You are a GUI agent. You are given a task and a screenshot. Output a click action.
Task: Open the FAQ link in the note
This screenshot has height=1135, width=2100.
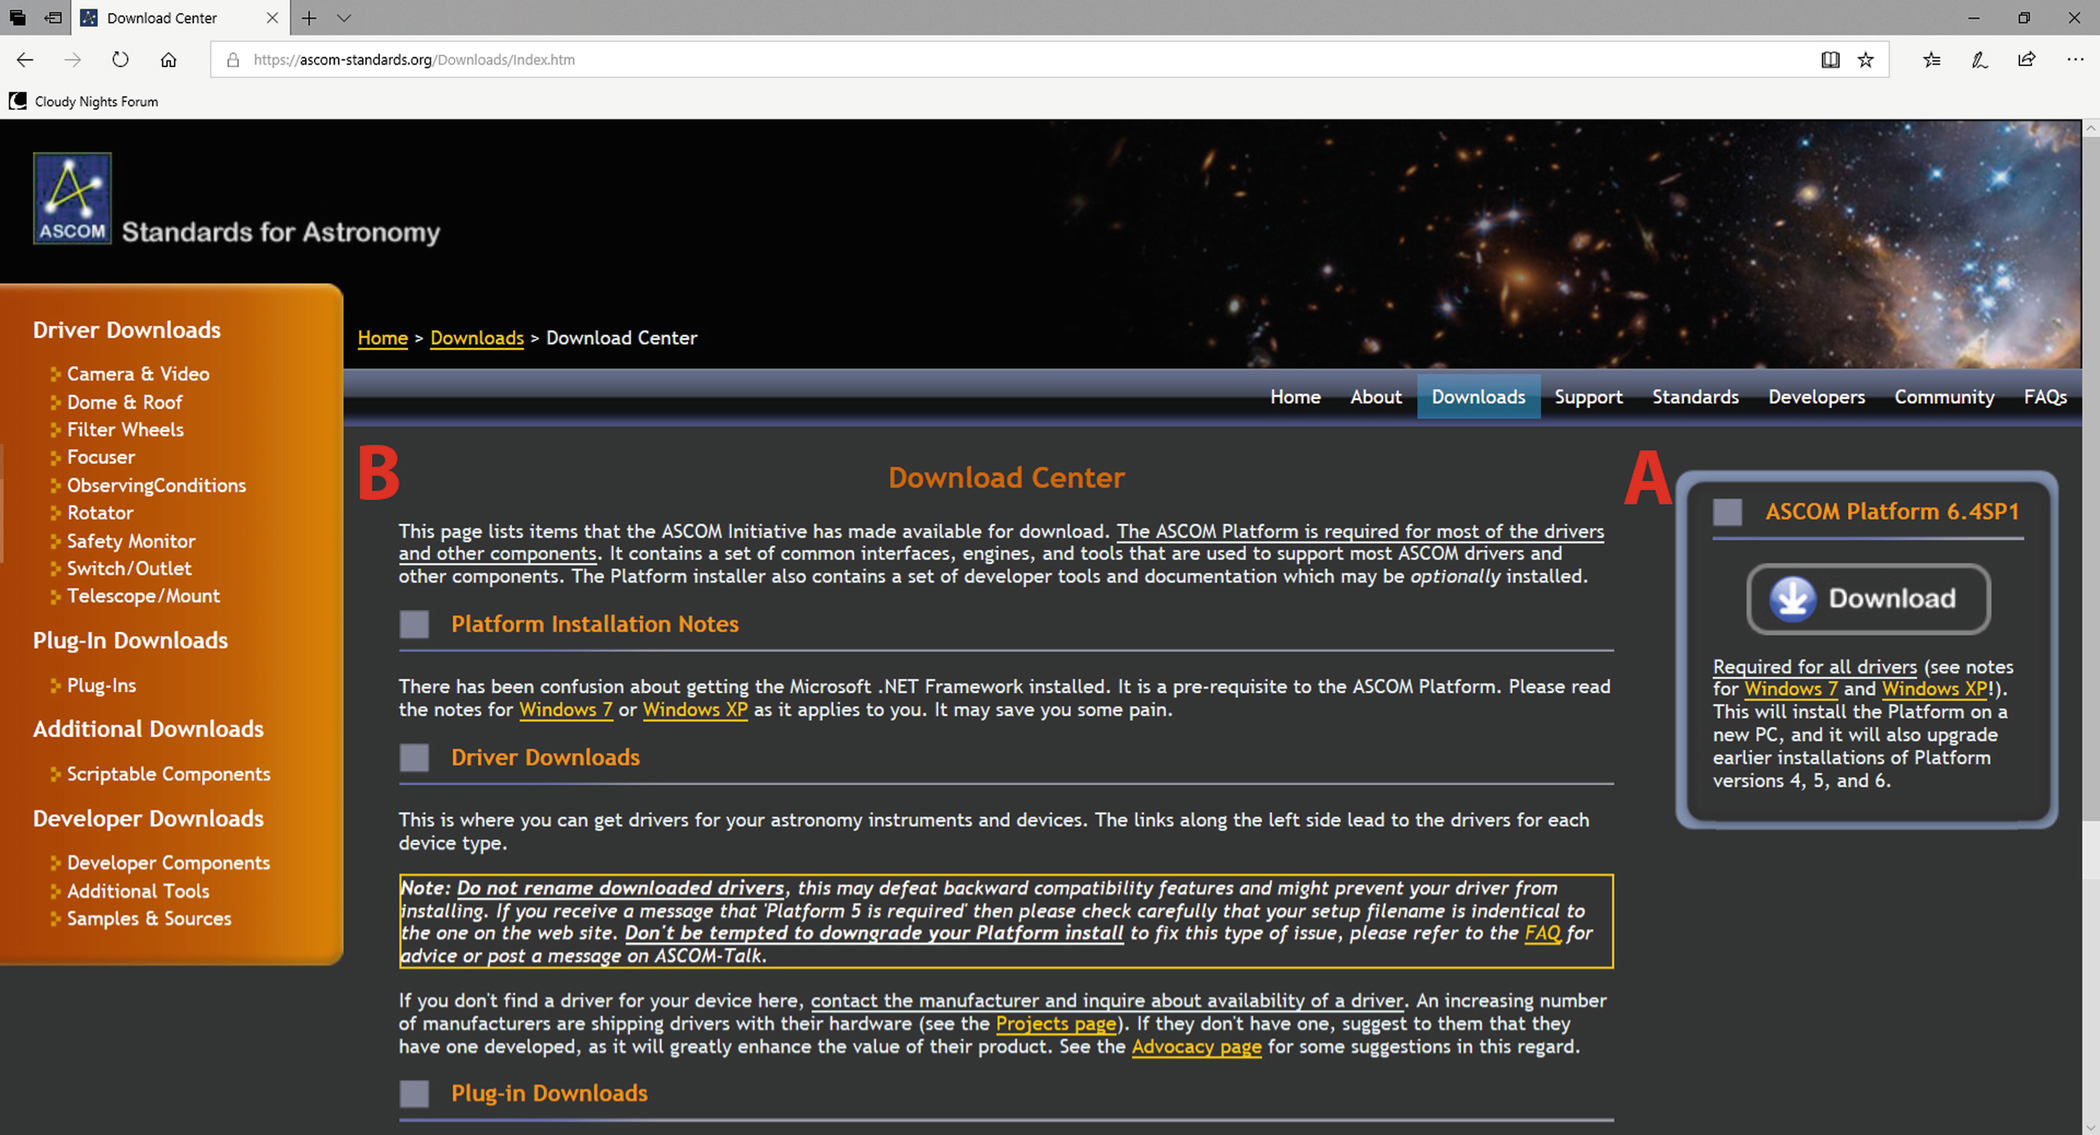[x=1542, y=933]
